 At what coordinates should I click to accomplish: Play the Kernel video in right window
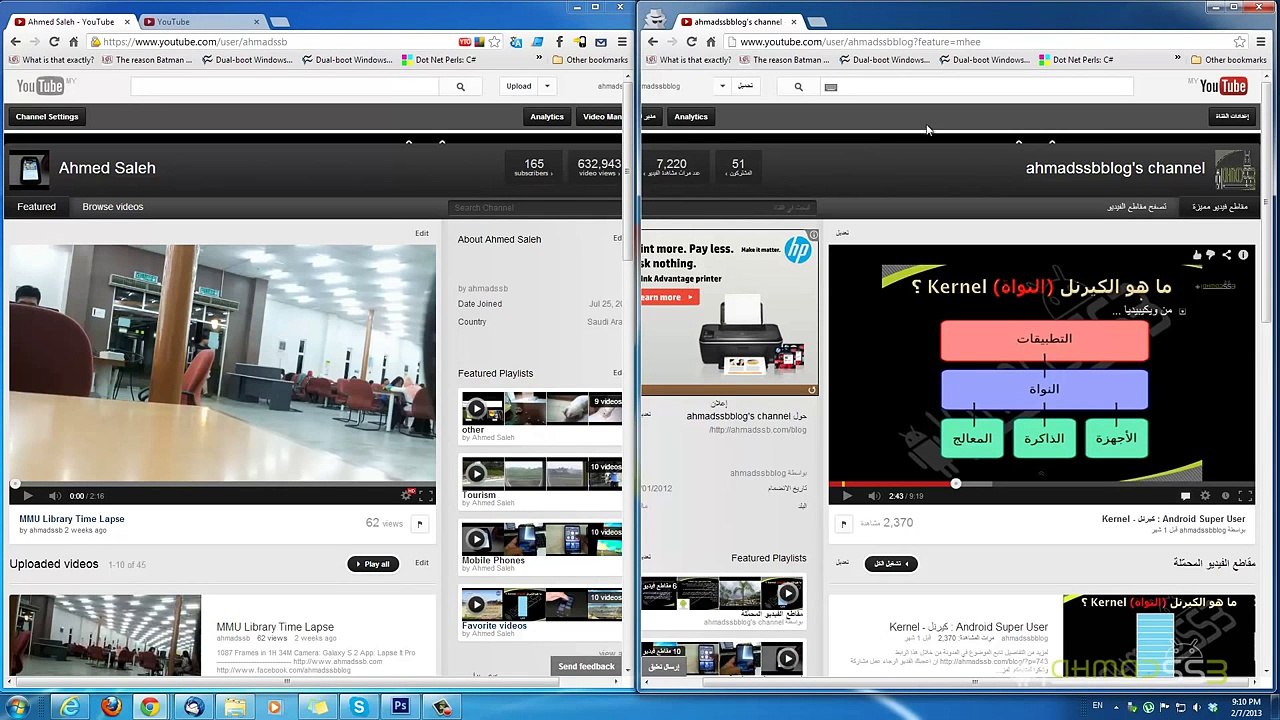tap(847, 496)
